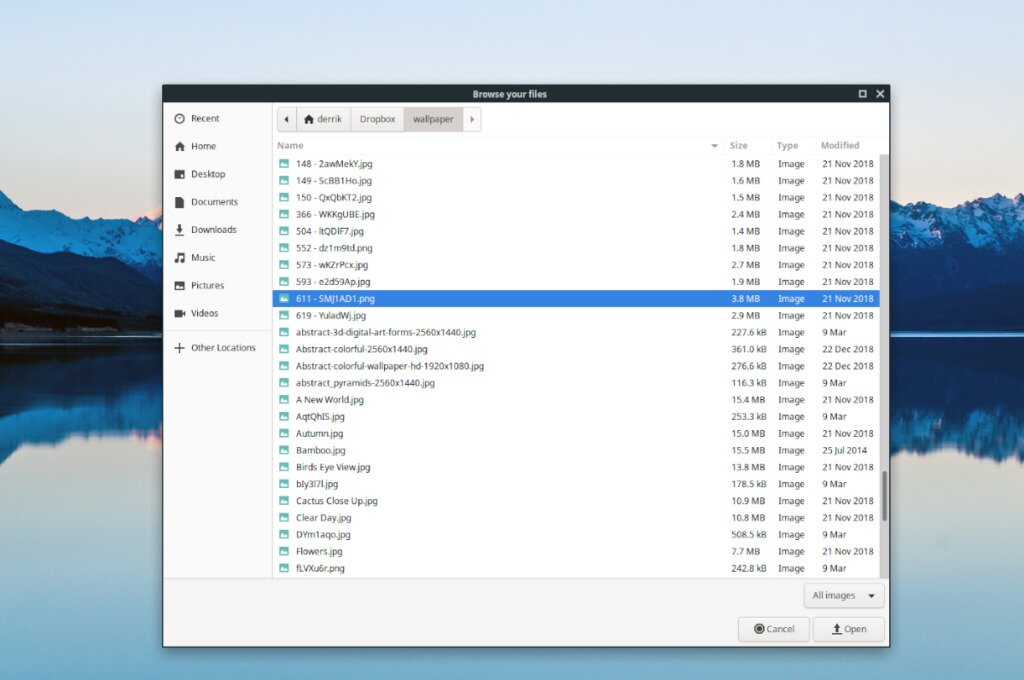Click the sort arrow on the Name column

point(713,145)
